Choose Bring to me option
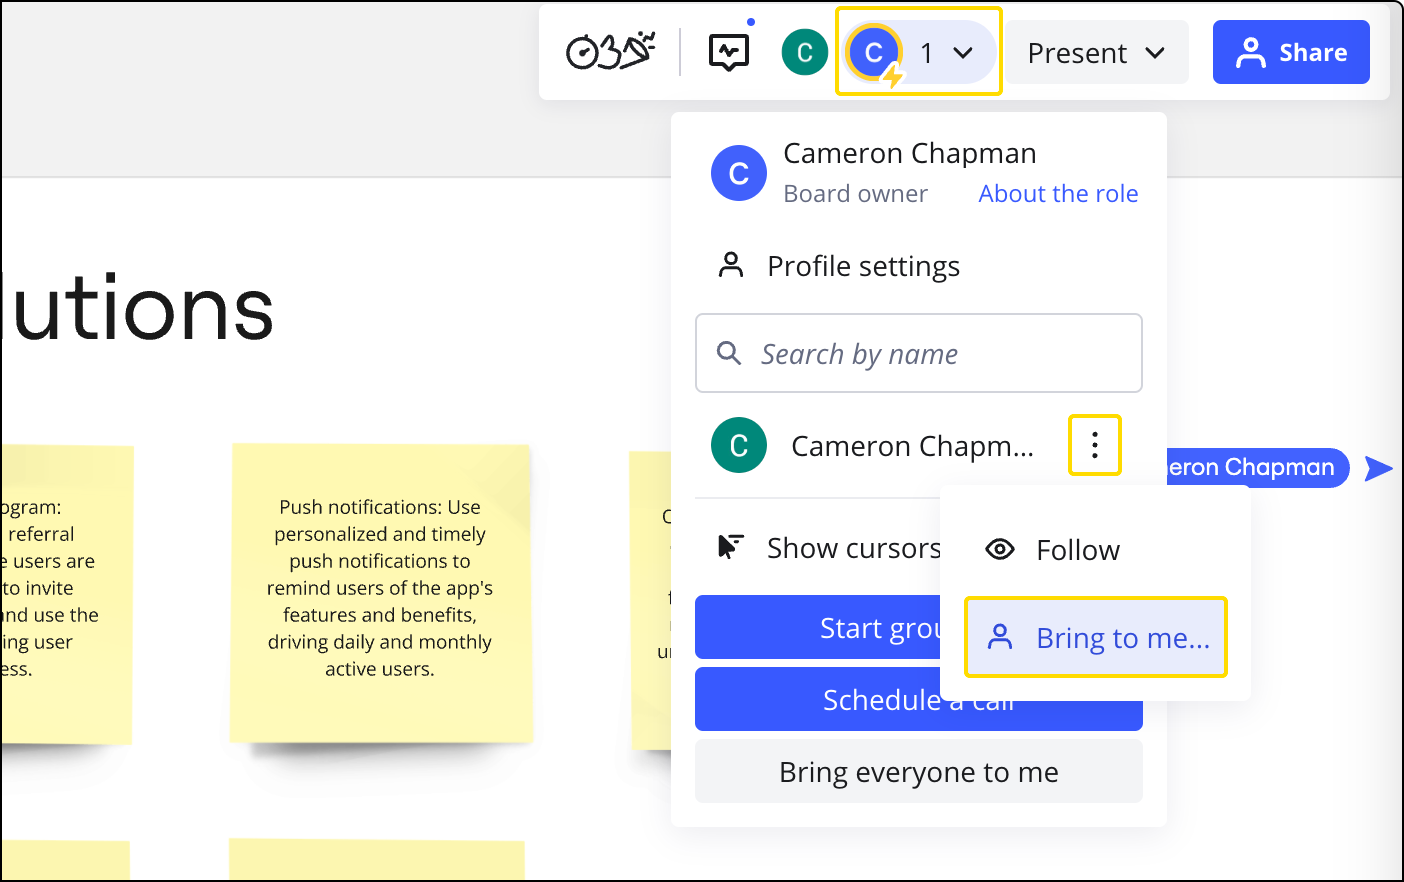 pyautogui.click(x=1096, y=638)
